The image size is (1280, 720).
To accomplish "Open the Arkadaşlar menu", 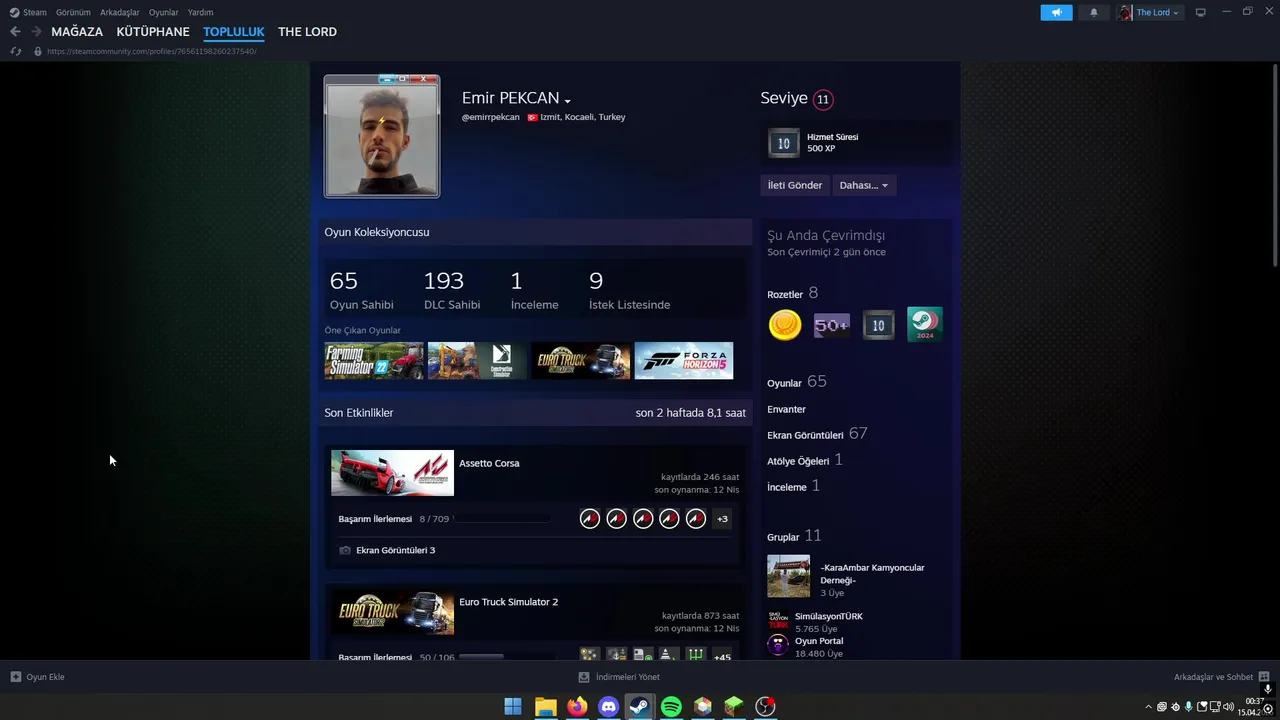I will (120, 12).
